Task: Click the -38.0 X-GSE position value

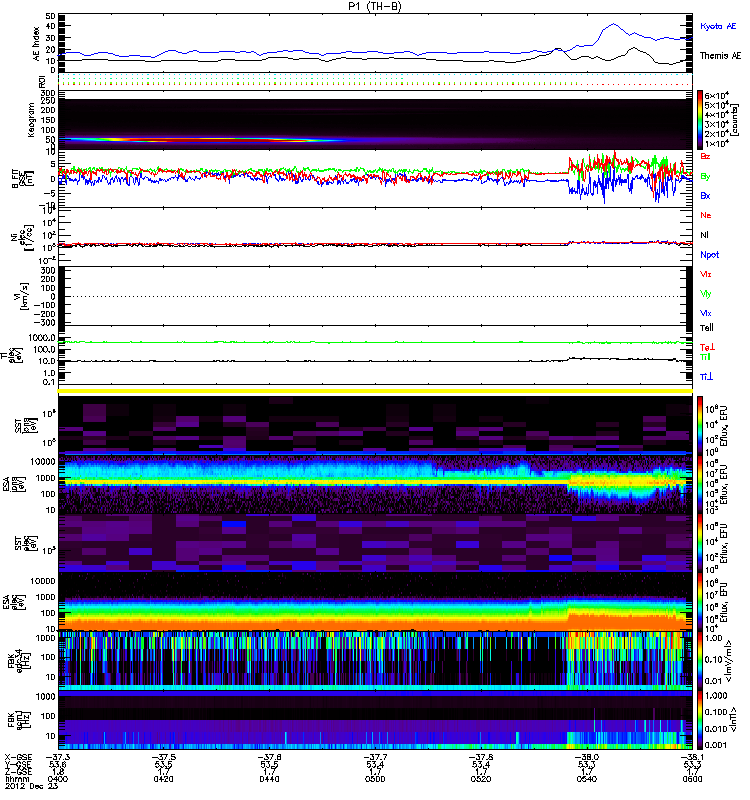Action: 587,757
